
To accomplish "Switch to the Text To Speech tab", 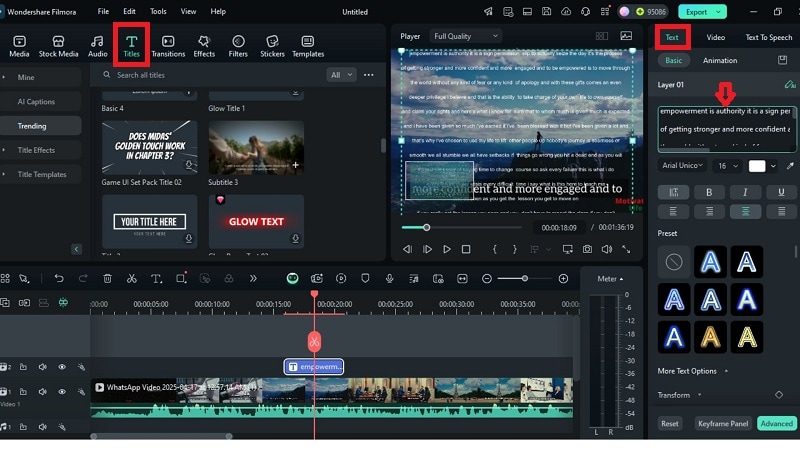I will pos(768,37).
